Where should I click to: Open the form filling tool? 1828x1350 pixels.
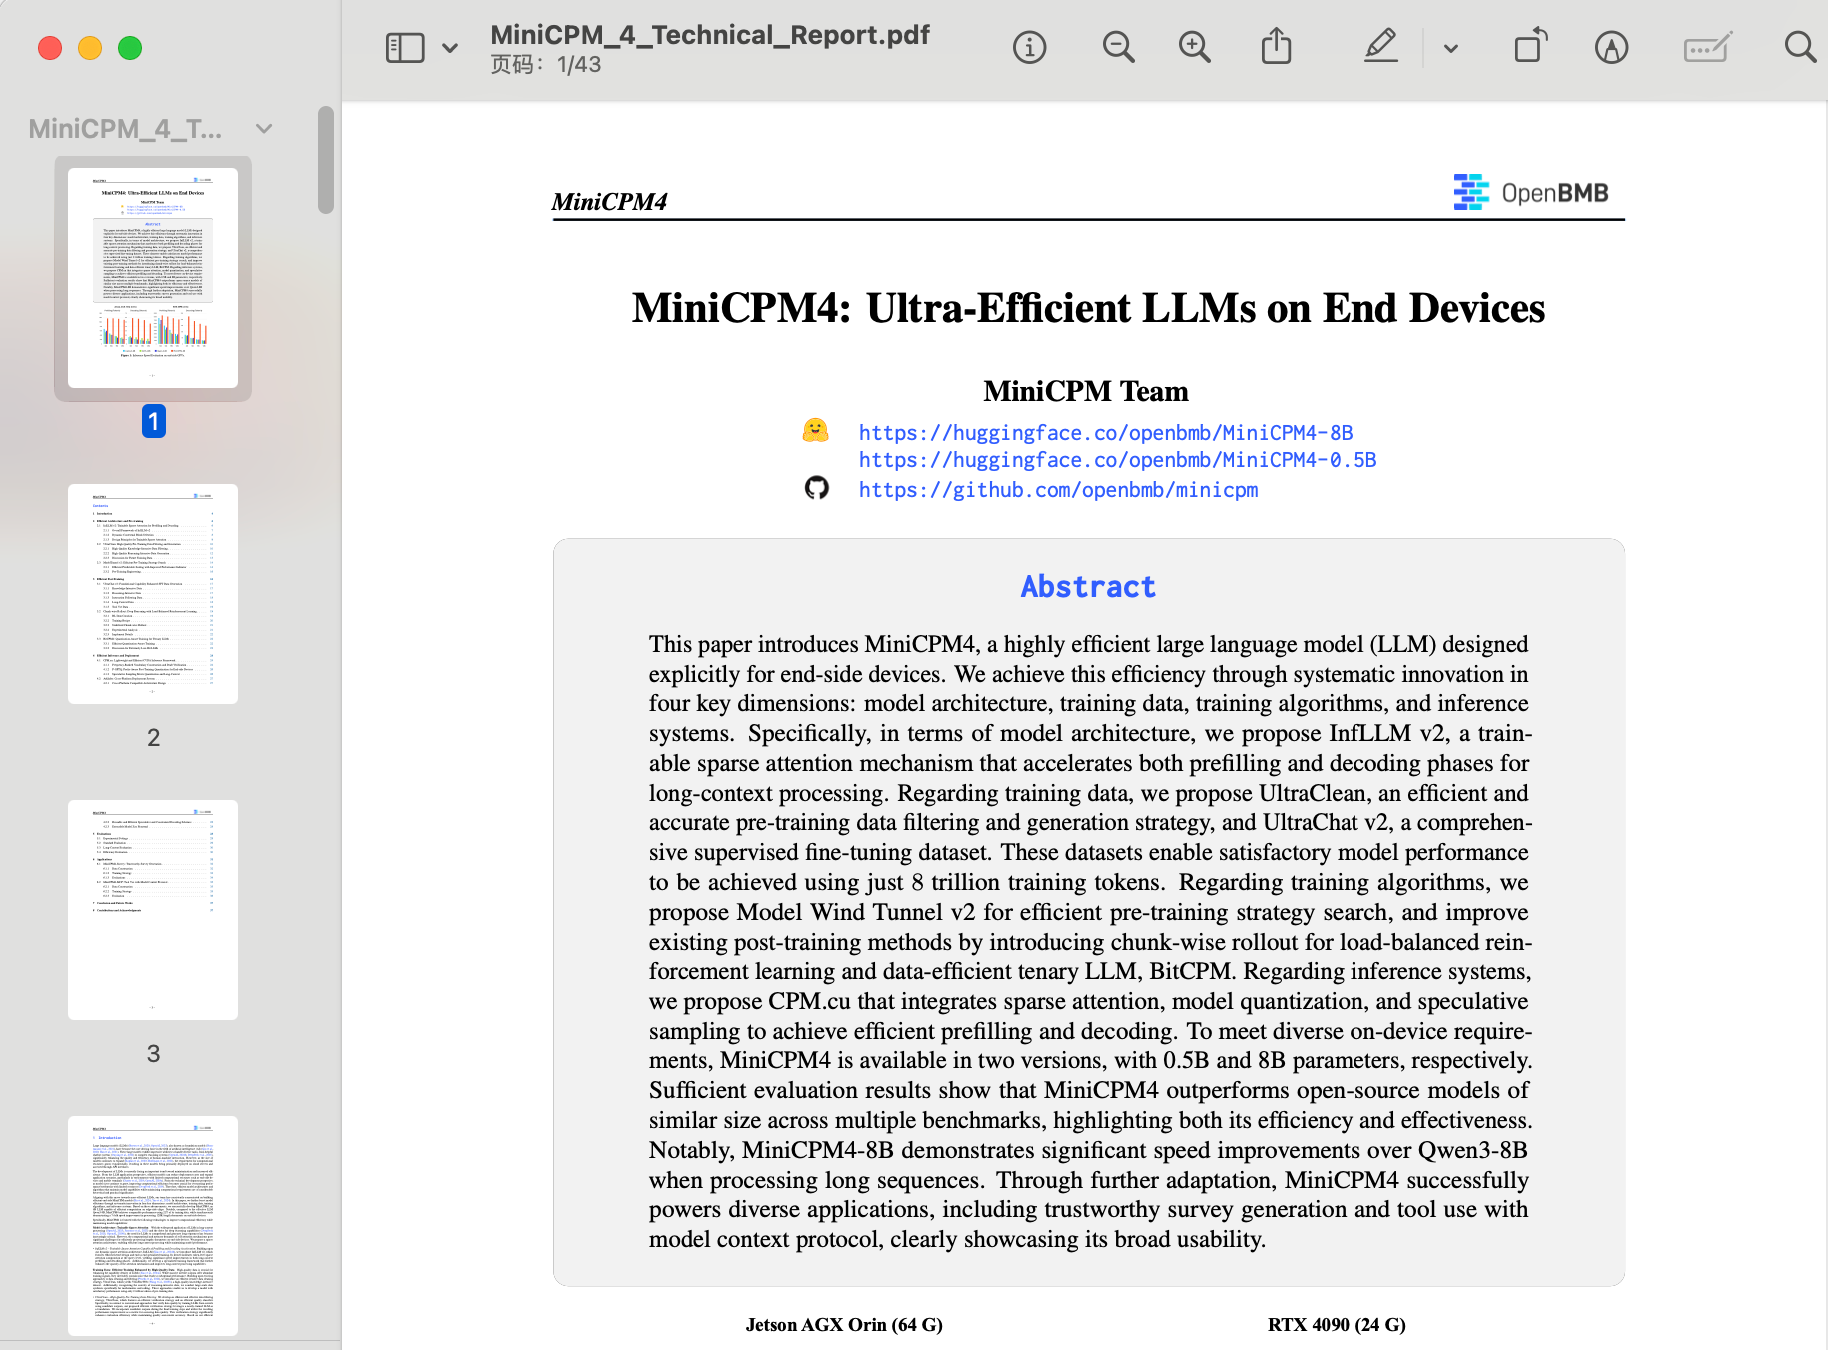1707,48
